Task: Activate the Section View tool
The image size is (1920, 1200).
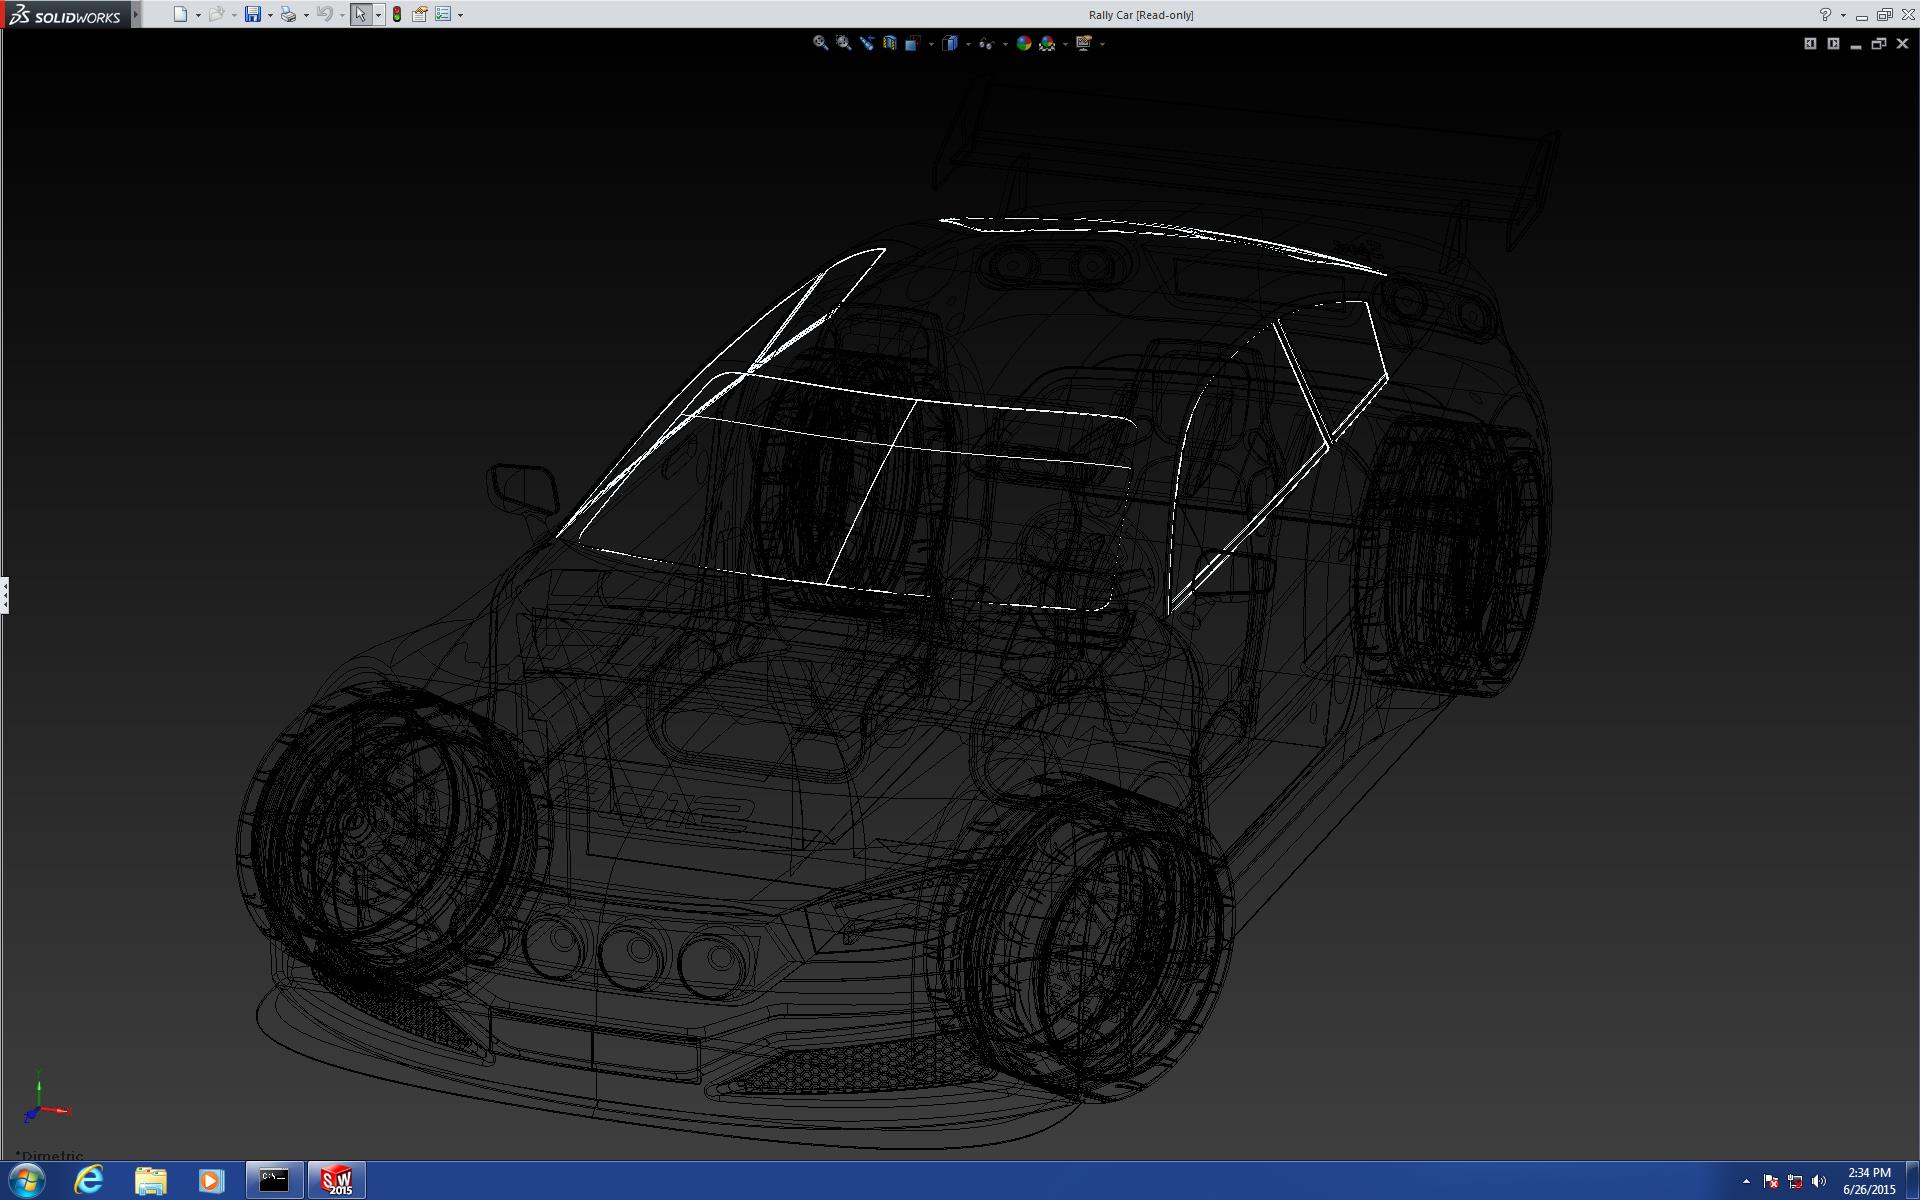Action: tap(889, 43)
